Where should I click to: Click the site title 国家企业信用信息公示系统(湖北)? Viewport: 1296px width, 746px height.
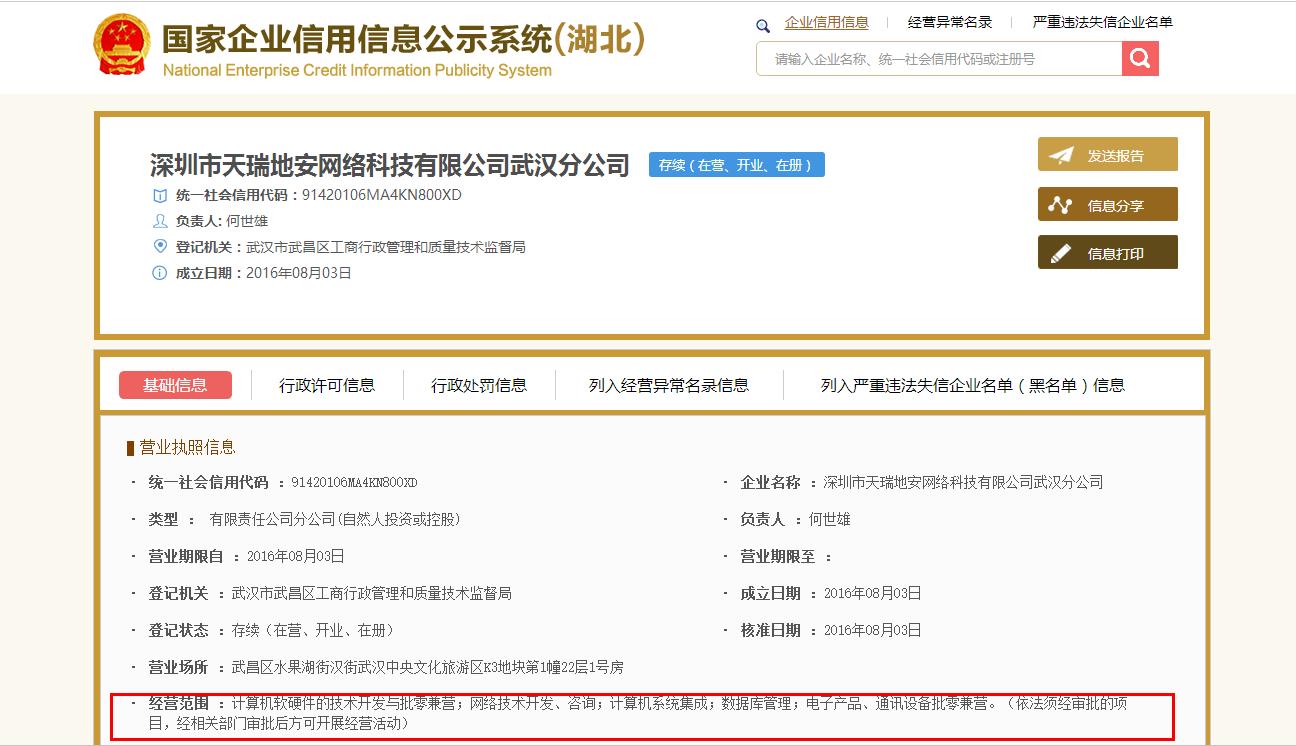pyautogui.click(x=403, y=39)
